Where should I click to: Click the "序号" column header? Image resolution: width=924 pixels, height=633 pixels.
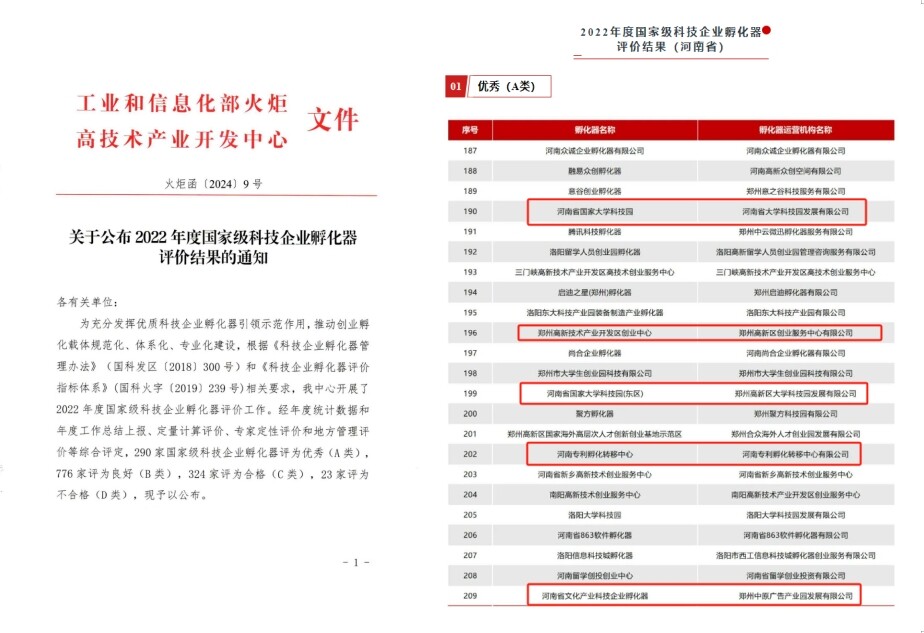tap(470, 130)
